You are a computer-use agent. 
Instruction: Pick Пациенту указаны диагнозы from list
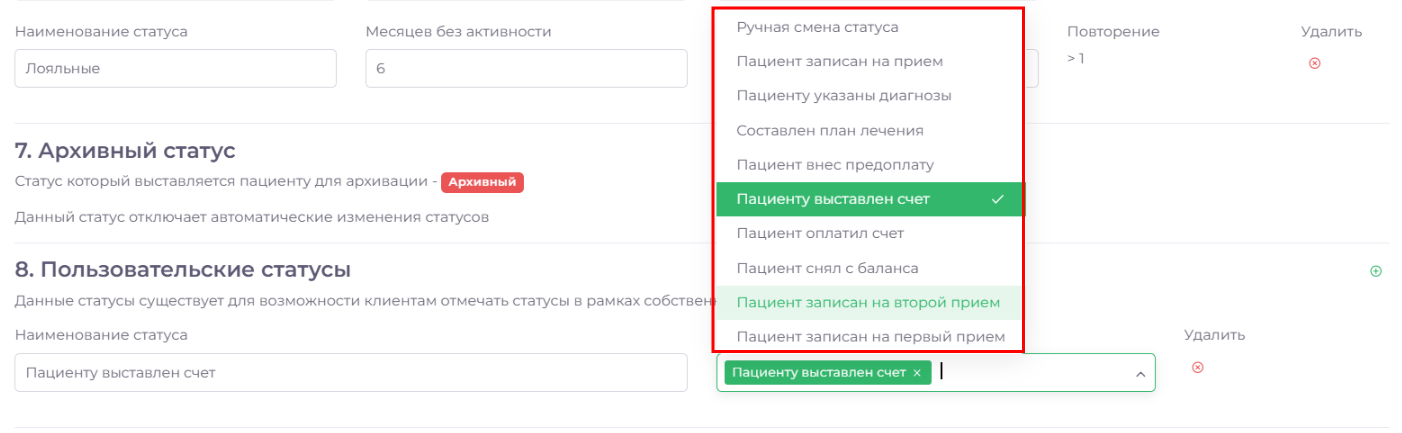869,95
